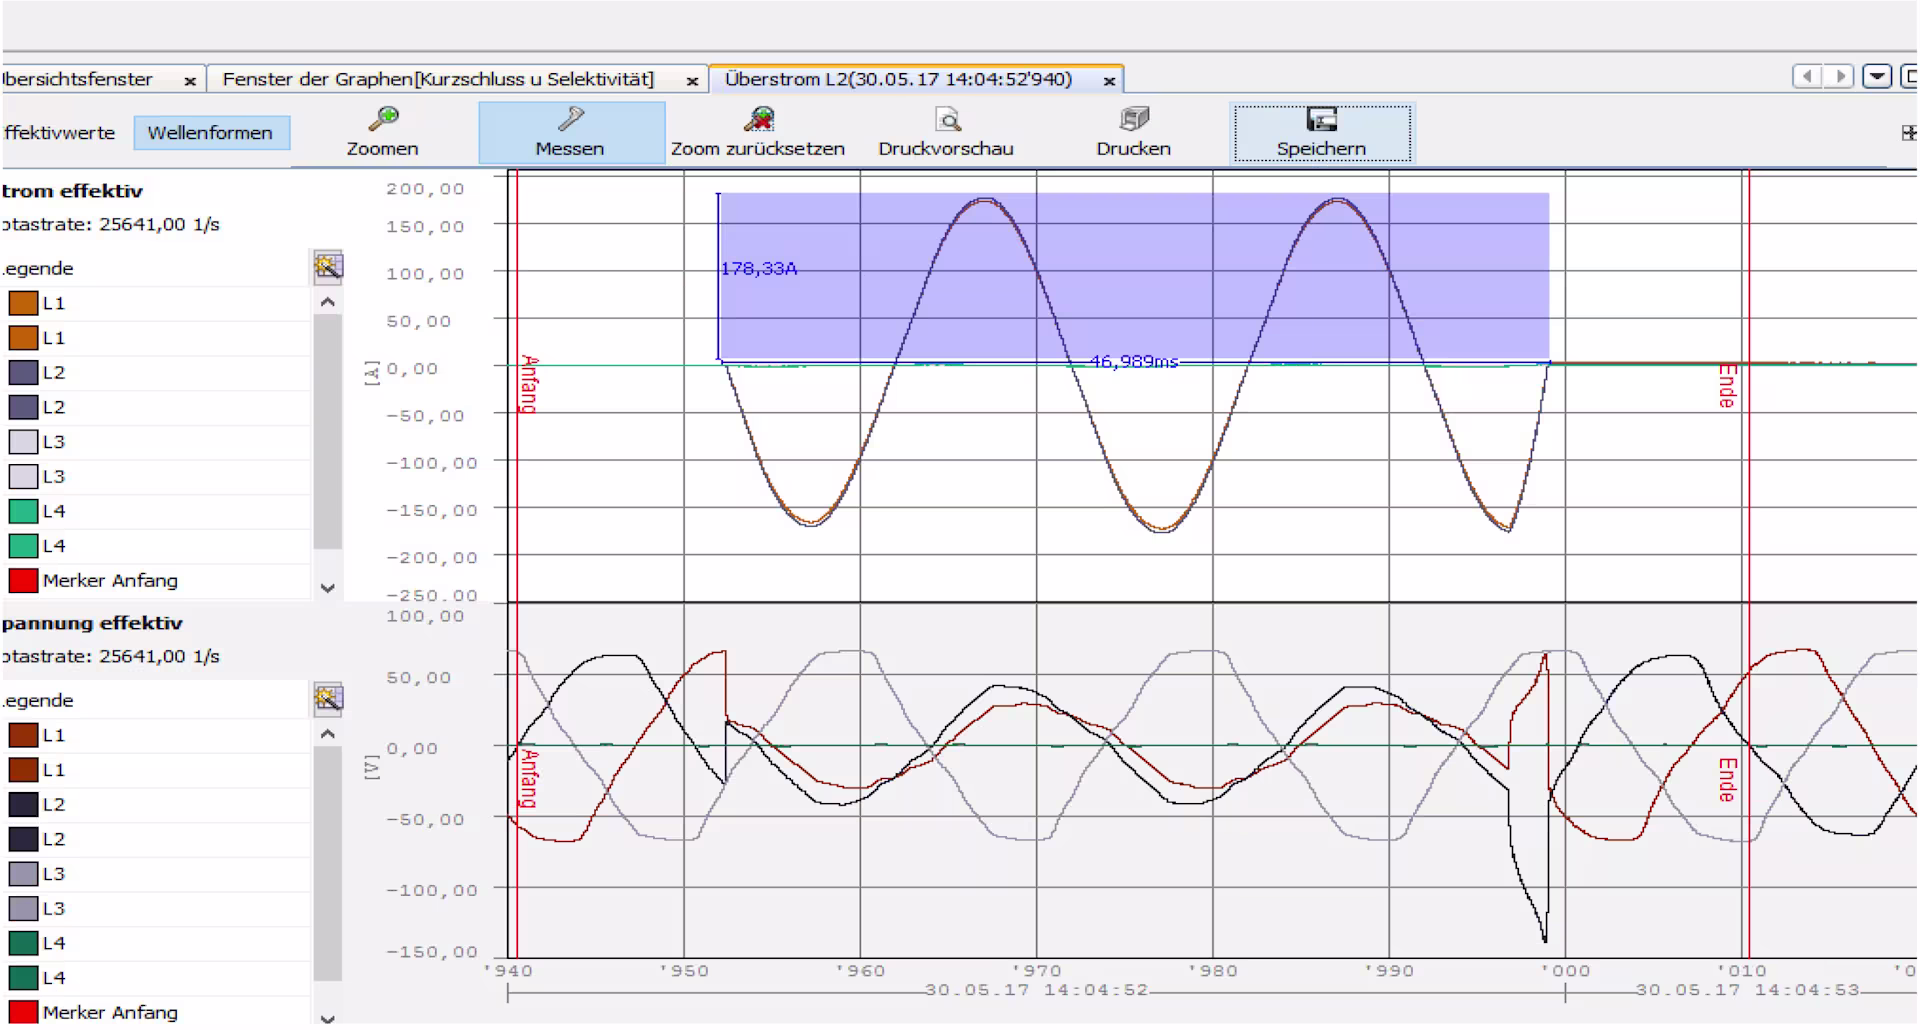Switch to Kurzschluss u Selektivität graph tab
Viewport: 1920px width, 1030px height.
point(438,79)
